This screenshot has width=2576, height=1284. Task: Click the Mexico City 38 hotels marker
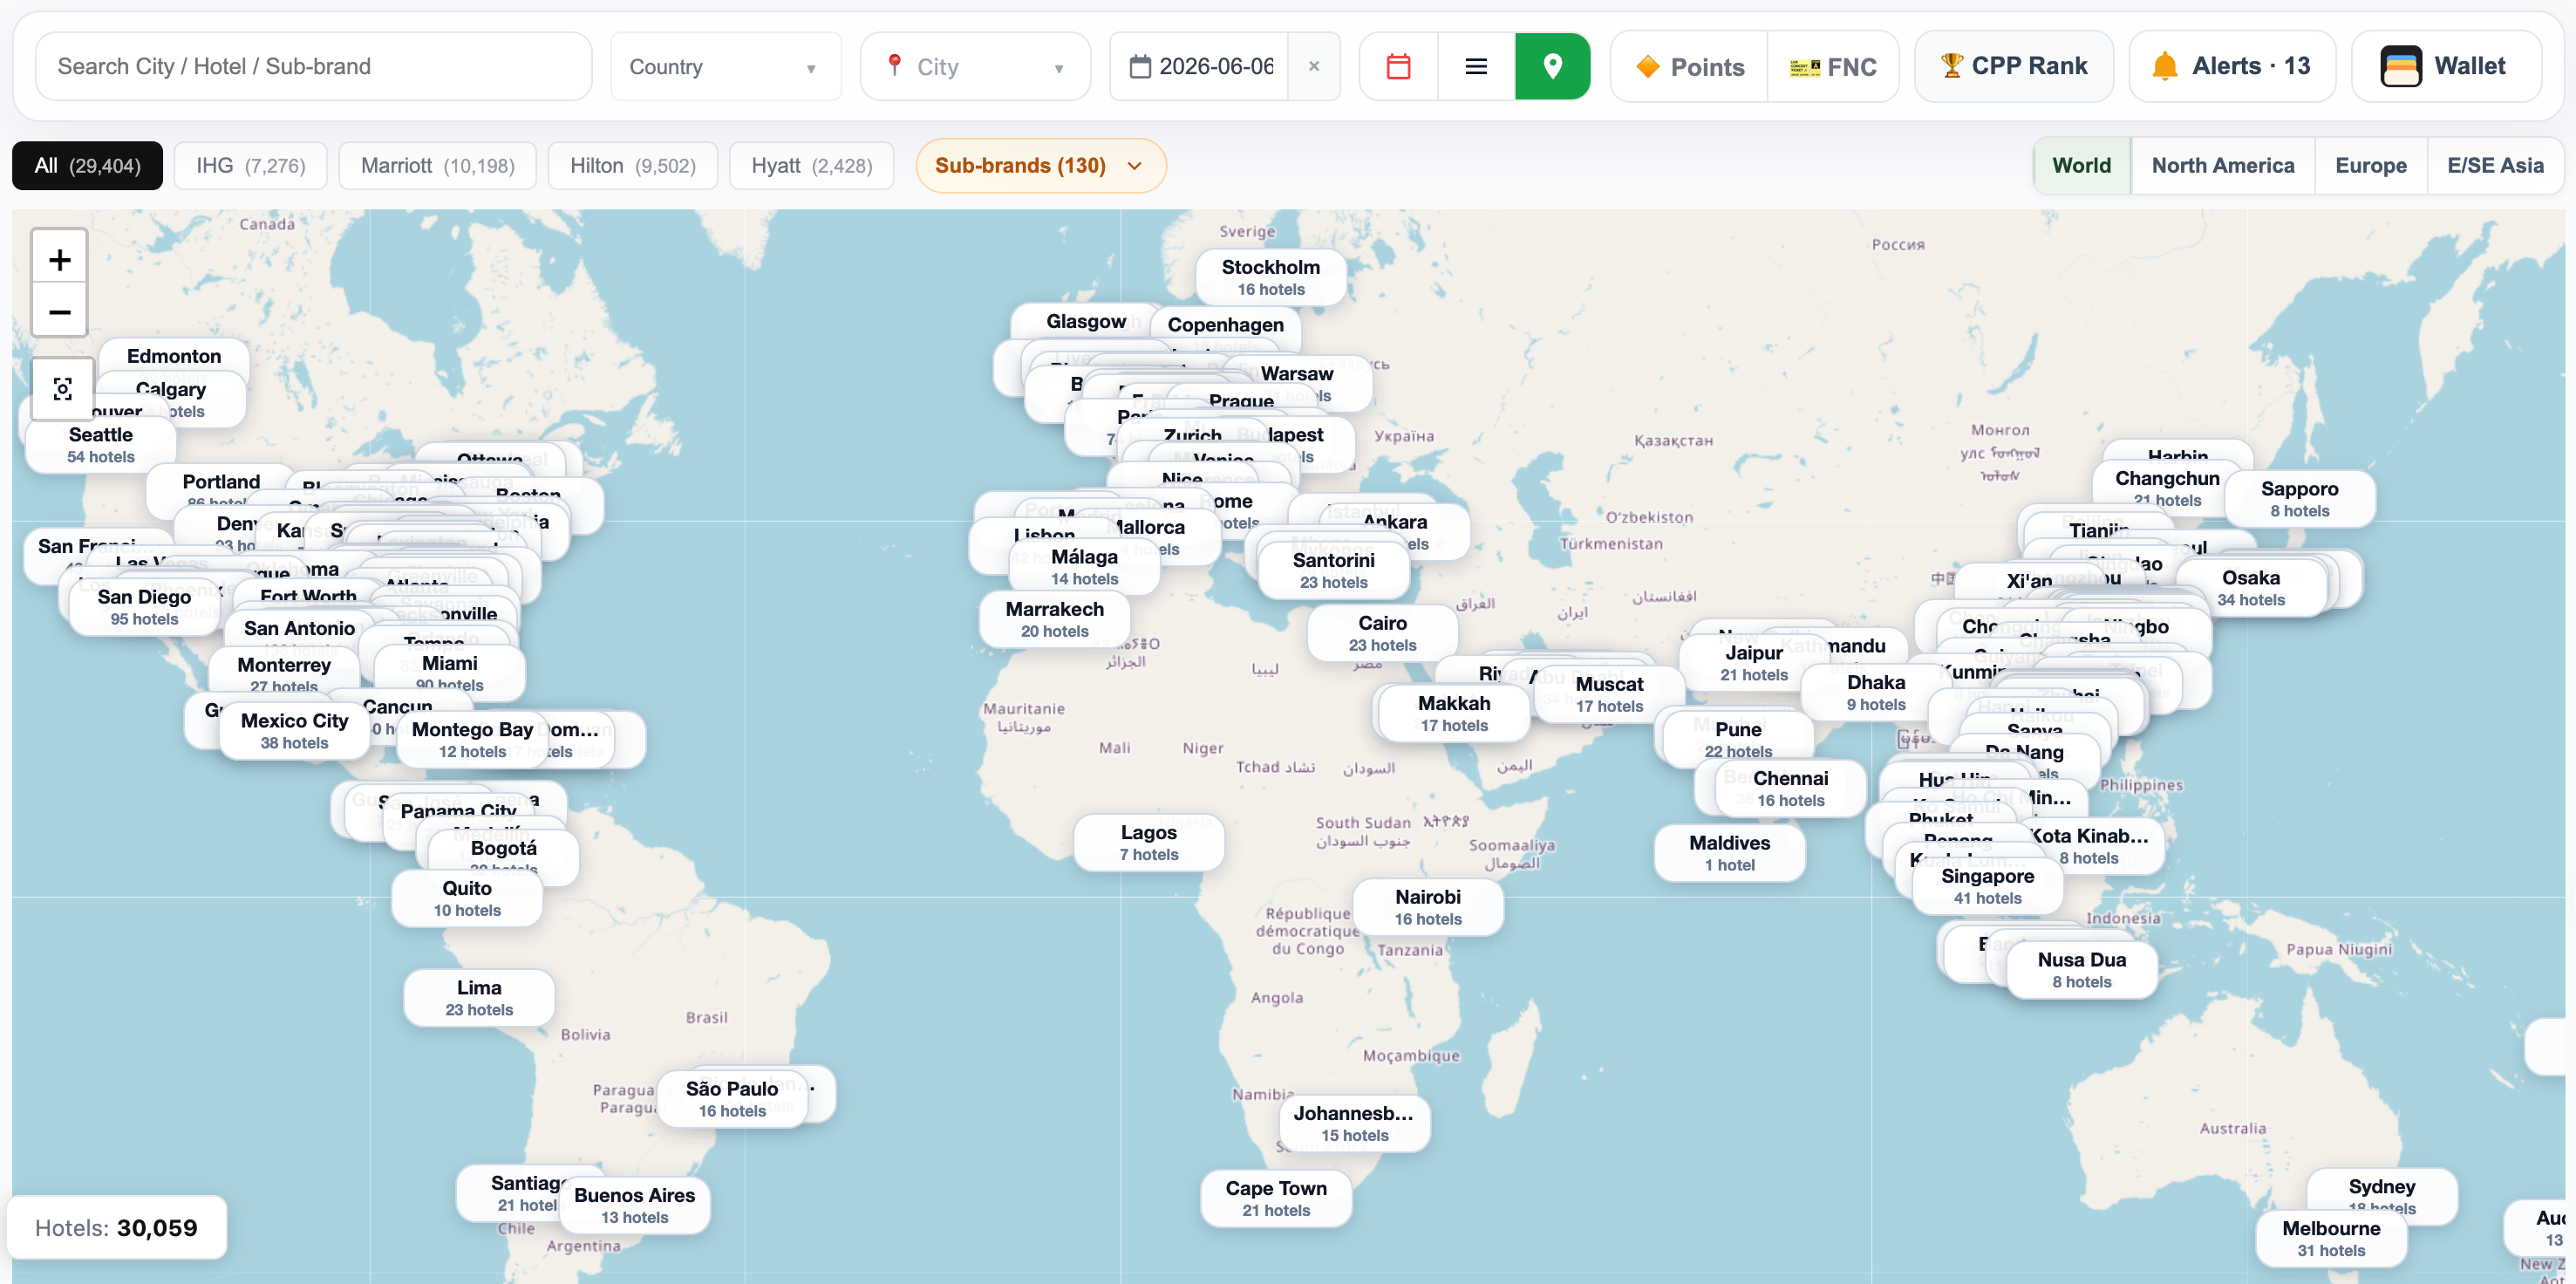[x=294, y=731]
